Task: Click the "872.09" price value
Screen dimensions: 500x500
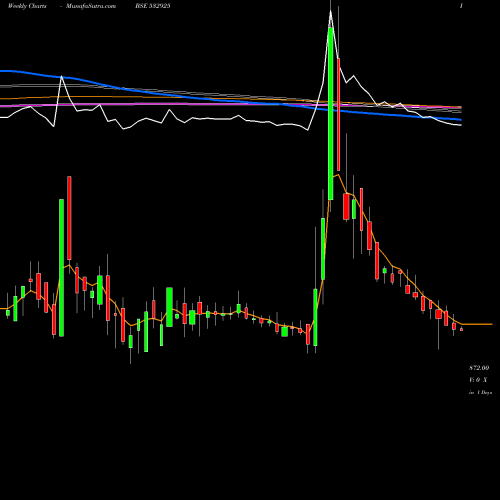Action: pyautogui.click(x=479, y=368)
